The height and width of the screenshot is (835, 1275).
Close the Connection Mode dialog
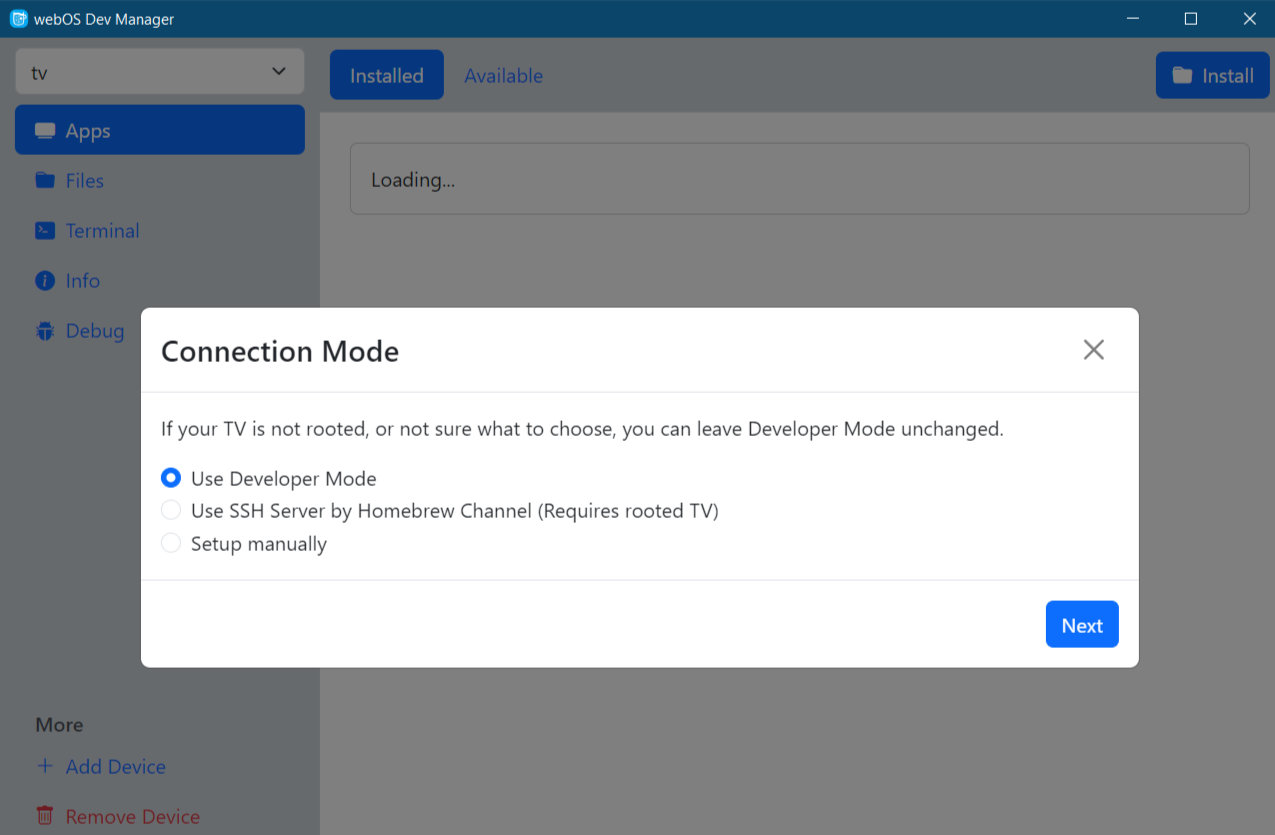(1093, 350)
